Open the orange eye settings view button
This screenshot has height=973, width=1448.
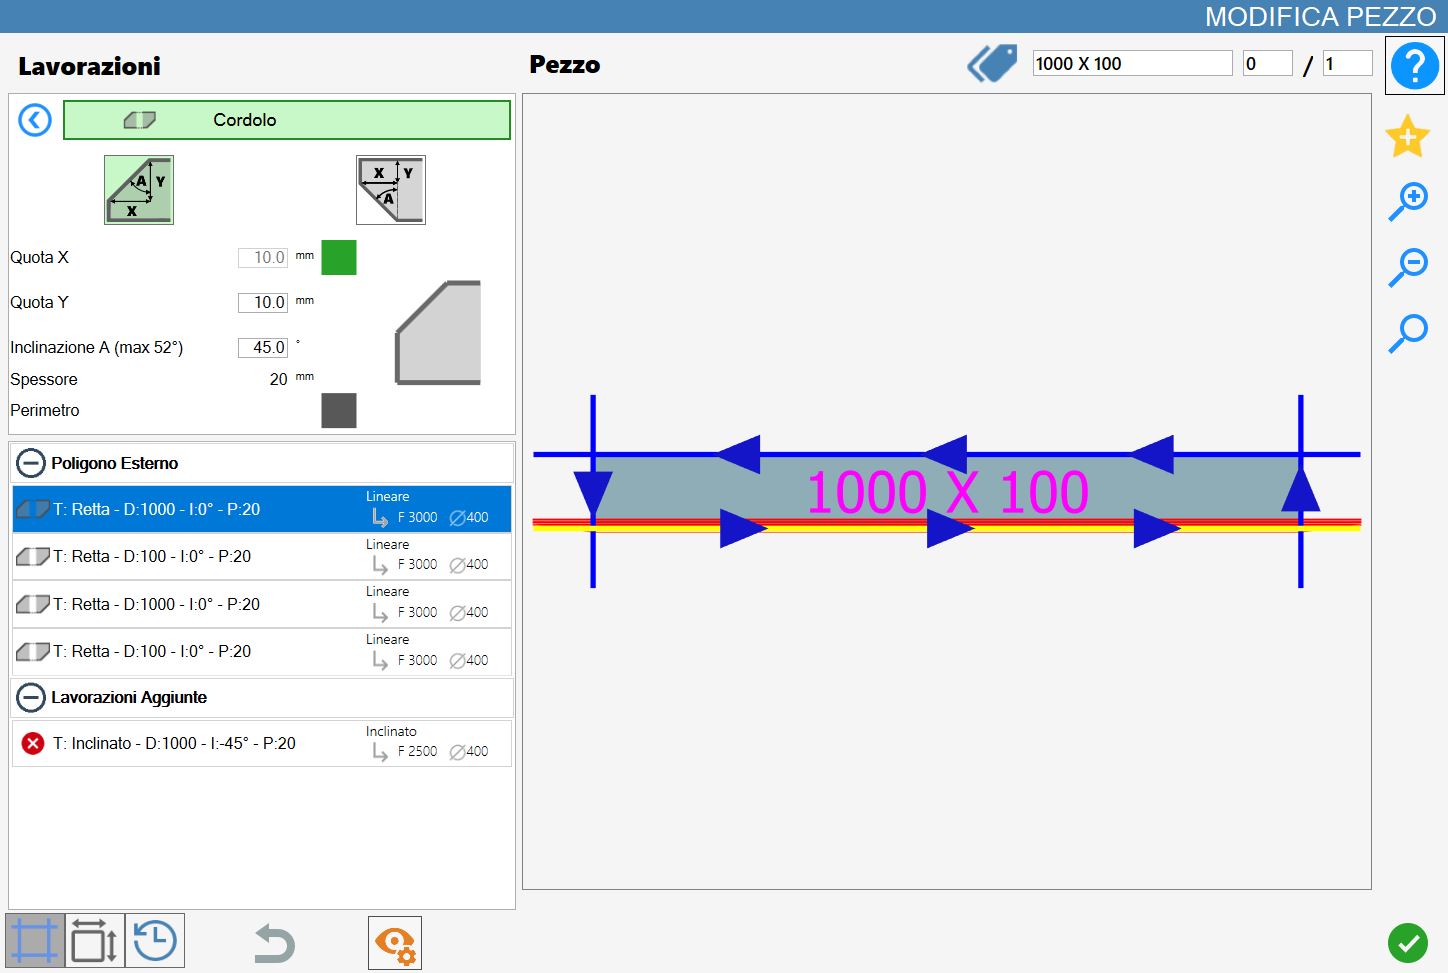click(x=395, y=943)
